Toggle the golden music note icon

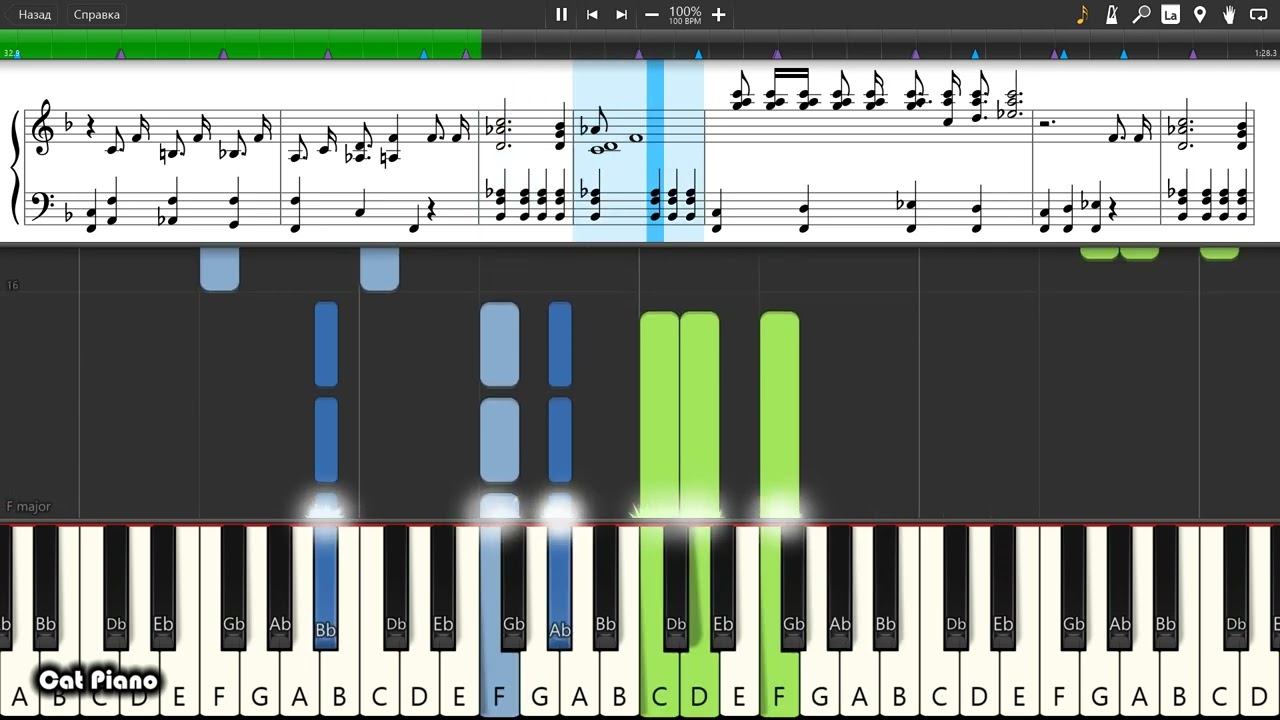1082,14
